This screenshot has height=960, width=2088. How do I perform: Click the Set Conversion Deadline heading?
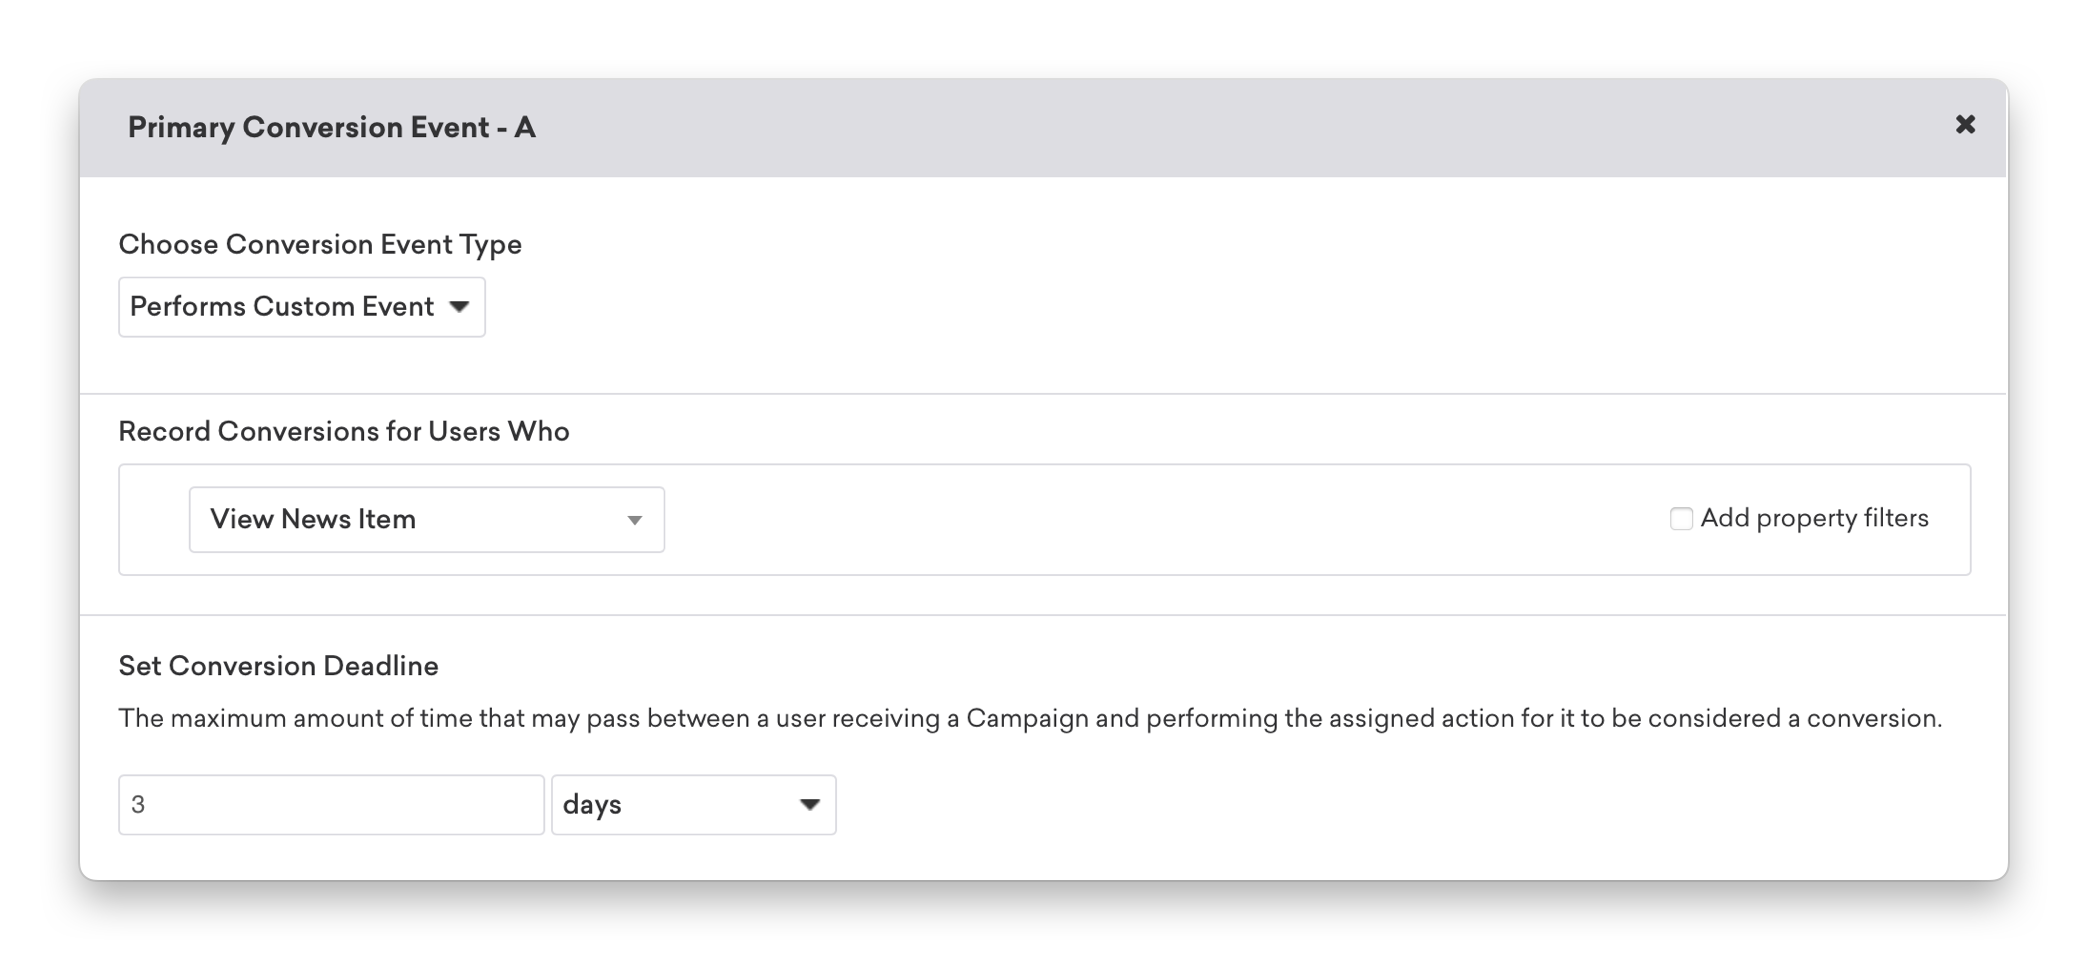point(279,667)
